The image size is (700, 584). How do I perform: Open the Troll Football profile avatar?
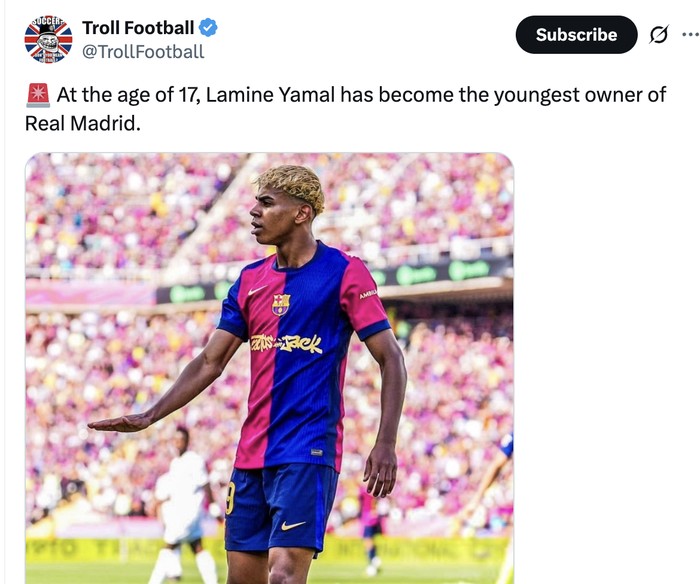pos(48,39)
